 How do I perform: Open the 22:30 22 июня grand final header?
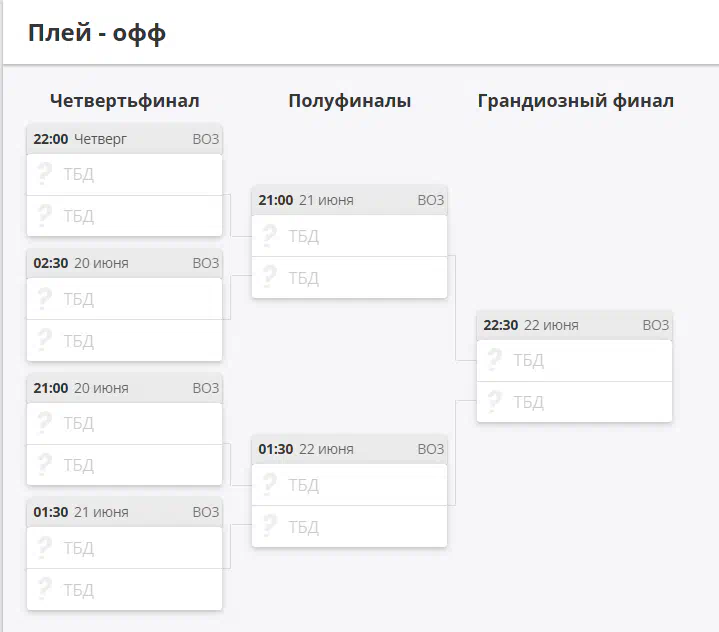pos(575,325)
